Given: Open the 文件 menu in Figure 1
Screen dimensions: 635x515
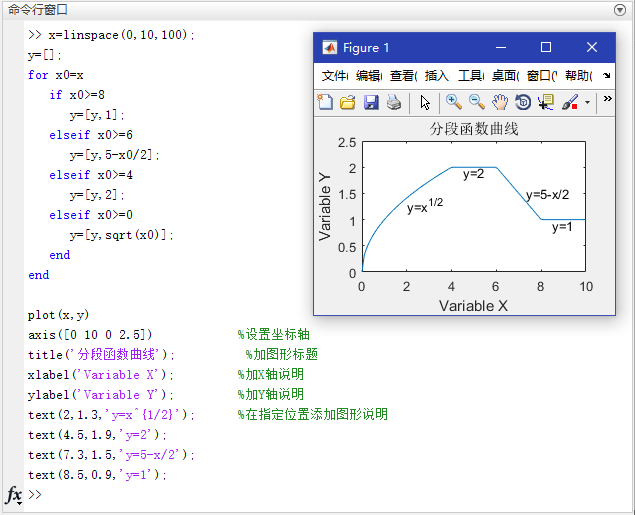Looking at the screenshot, I should point(335,75).
